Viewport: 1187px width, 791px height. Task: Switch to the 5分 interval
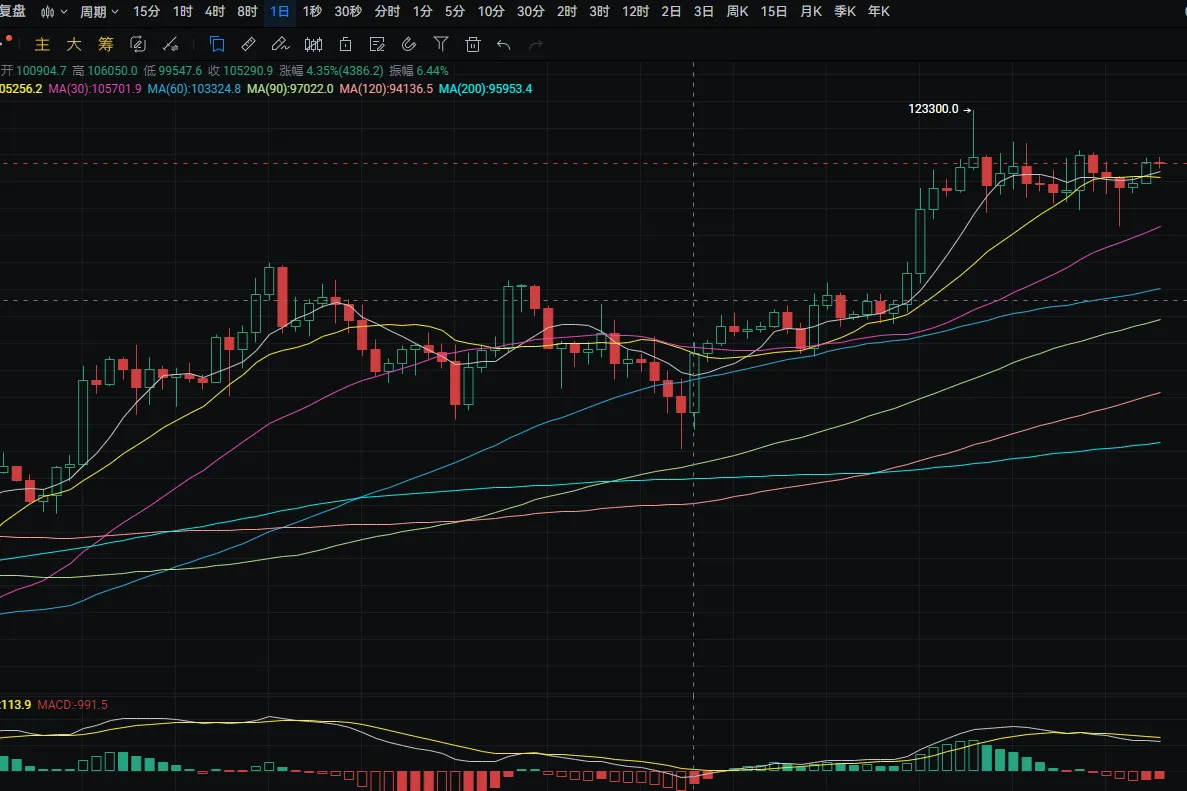[x=455, y=11]
